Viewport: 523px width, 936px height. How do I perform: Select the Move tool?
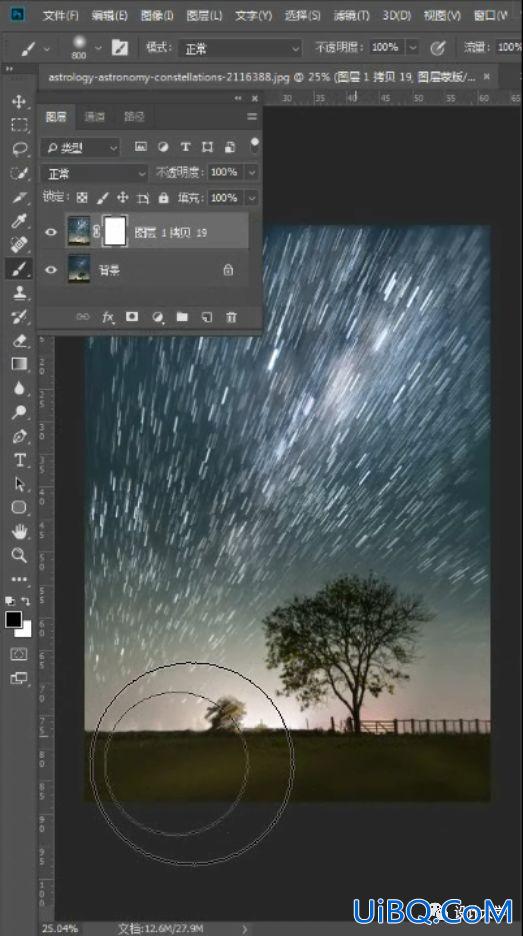pos(19,101)
